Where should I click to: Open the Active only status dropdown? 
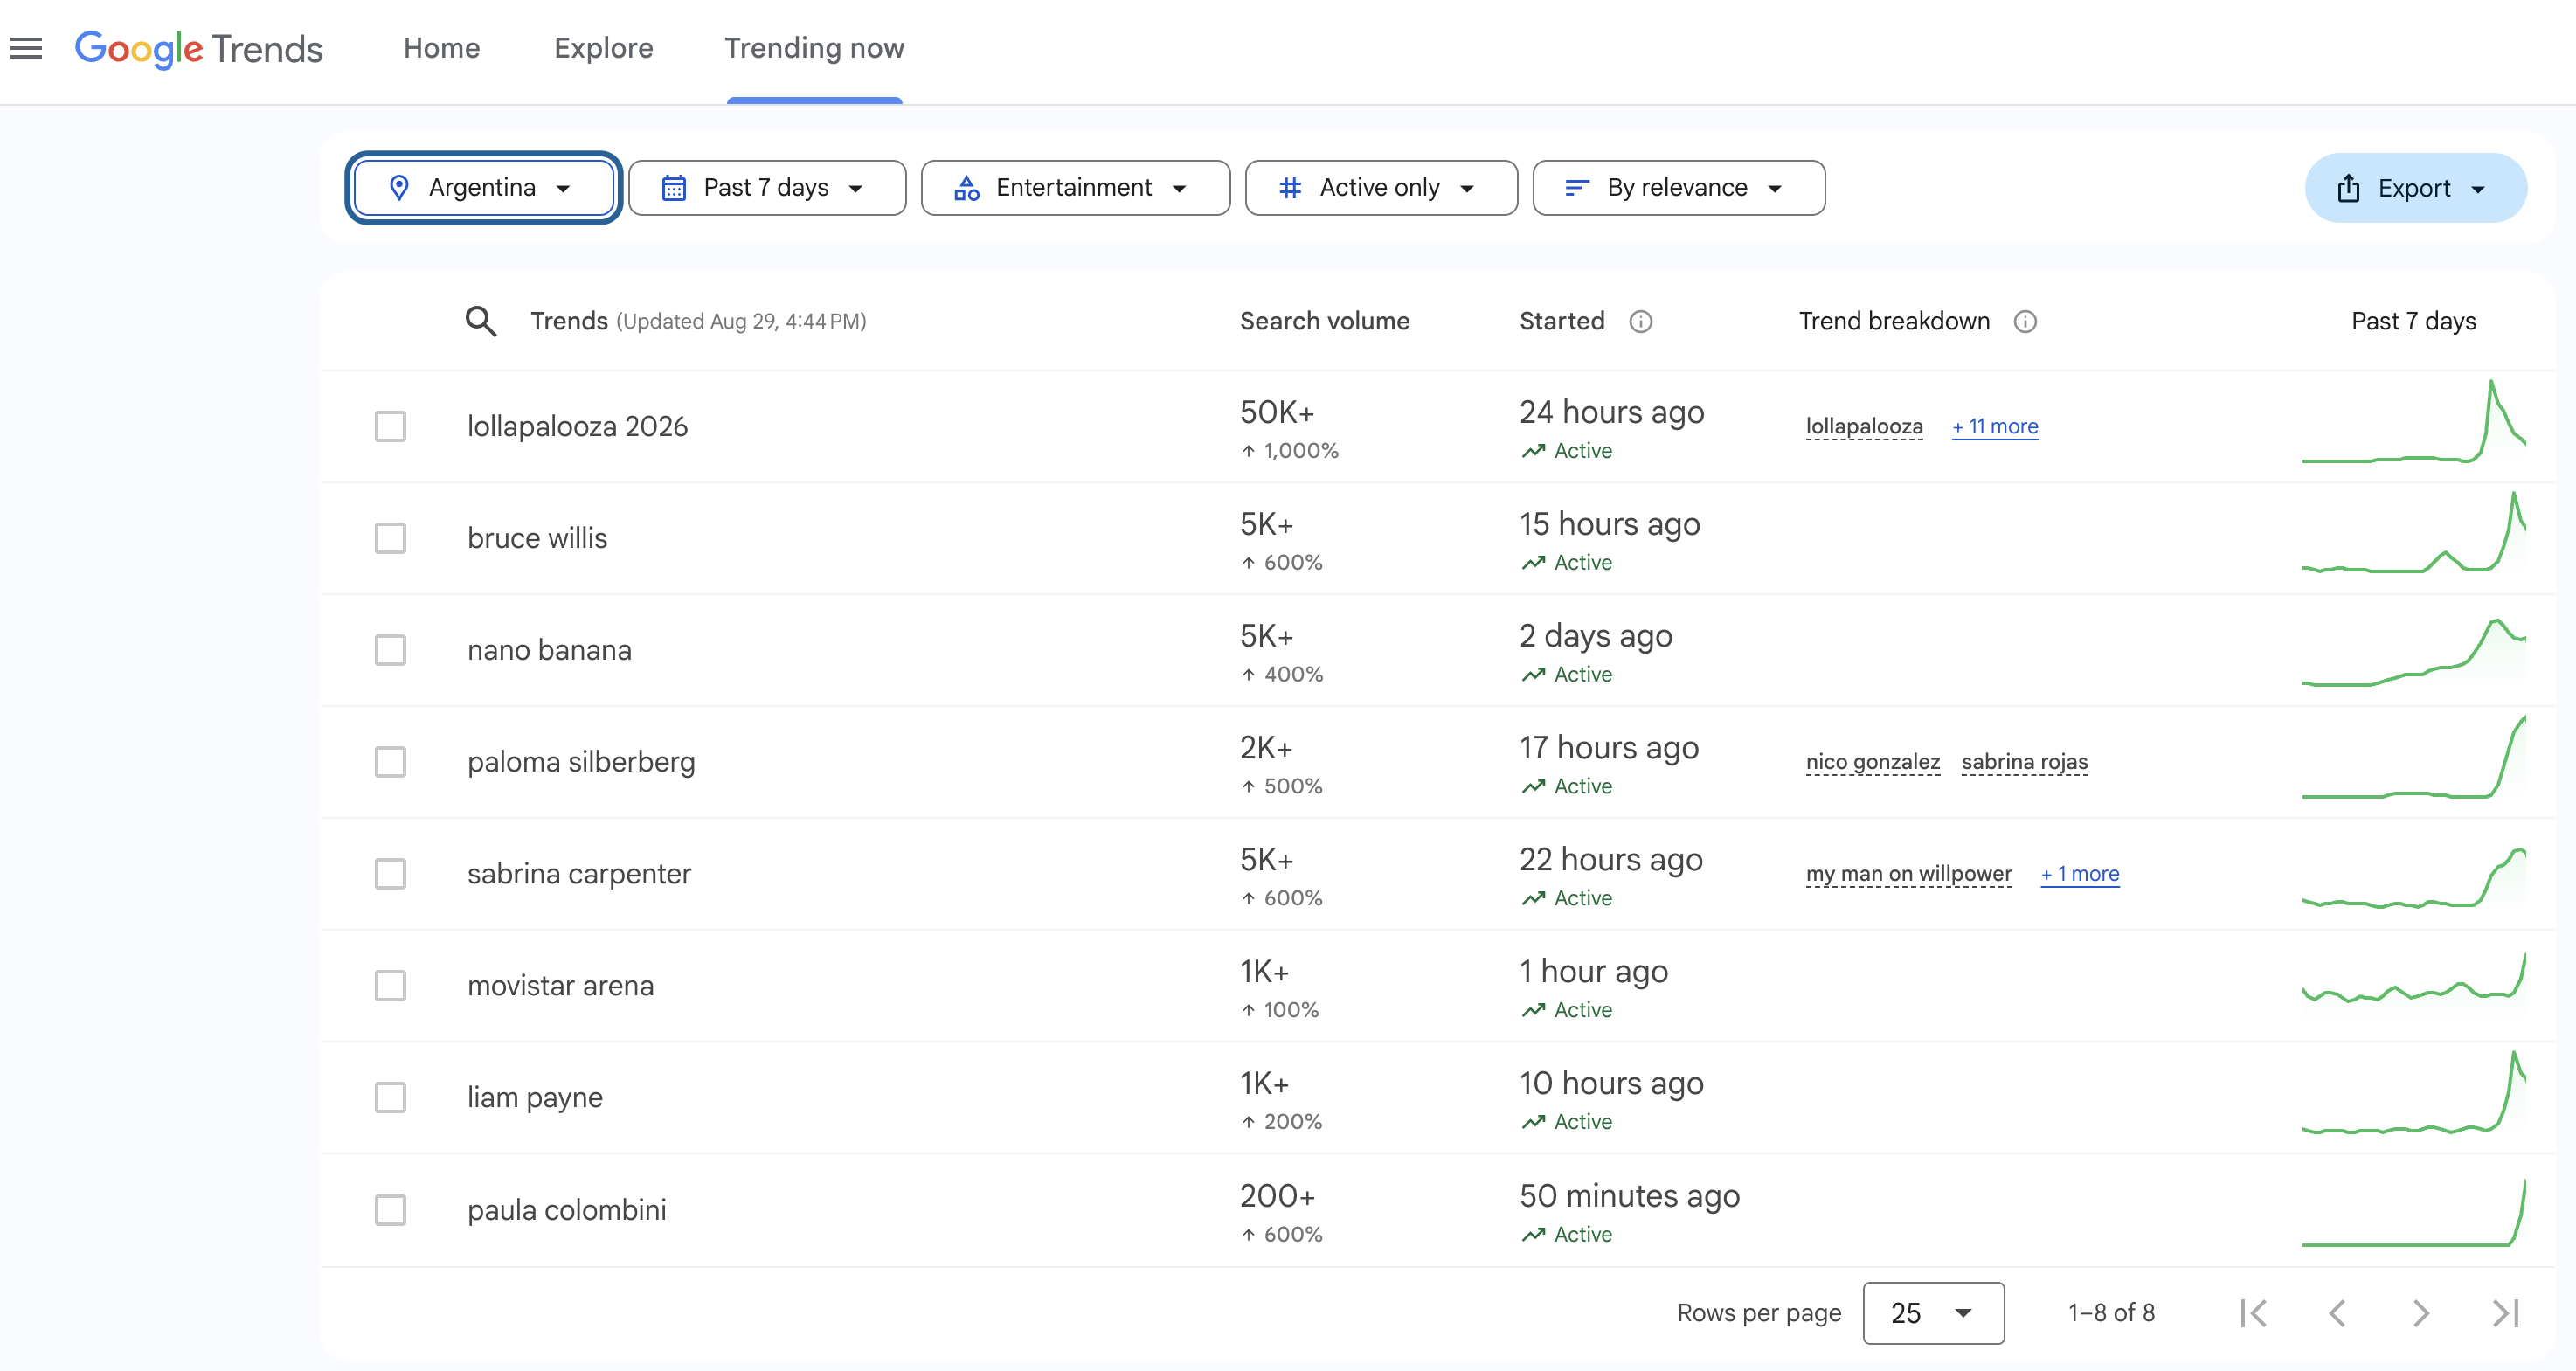(1381, 188)
